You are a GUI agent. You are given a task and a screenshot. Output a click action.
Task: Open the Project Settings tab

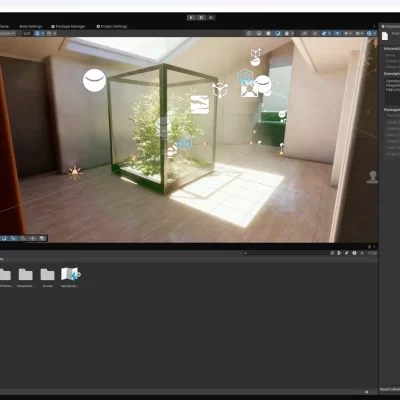click(x=112, y=26)
